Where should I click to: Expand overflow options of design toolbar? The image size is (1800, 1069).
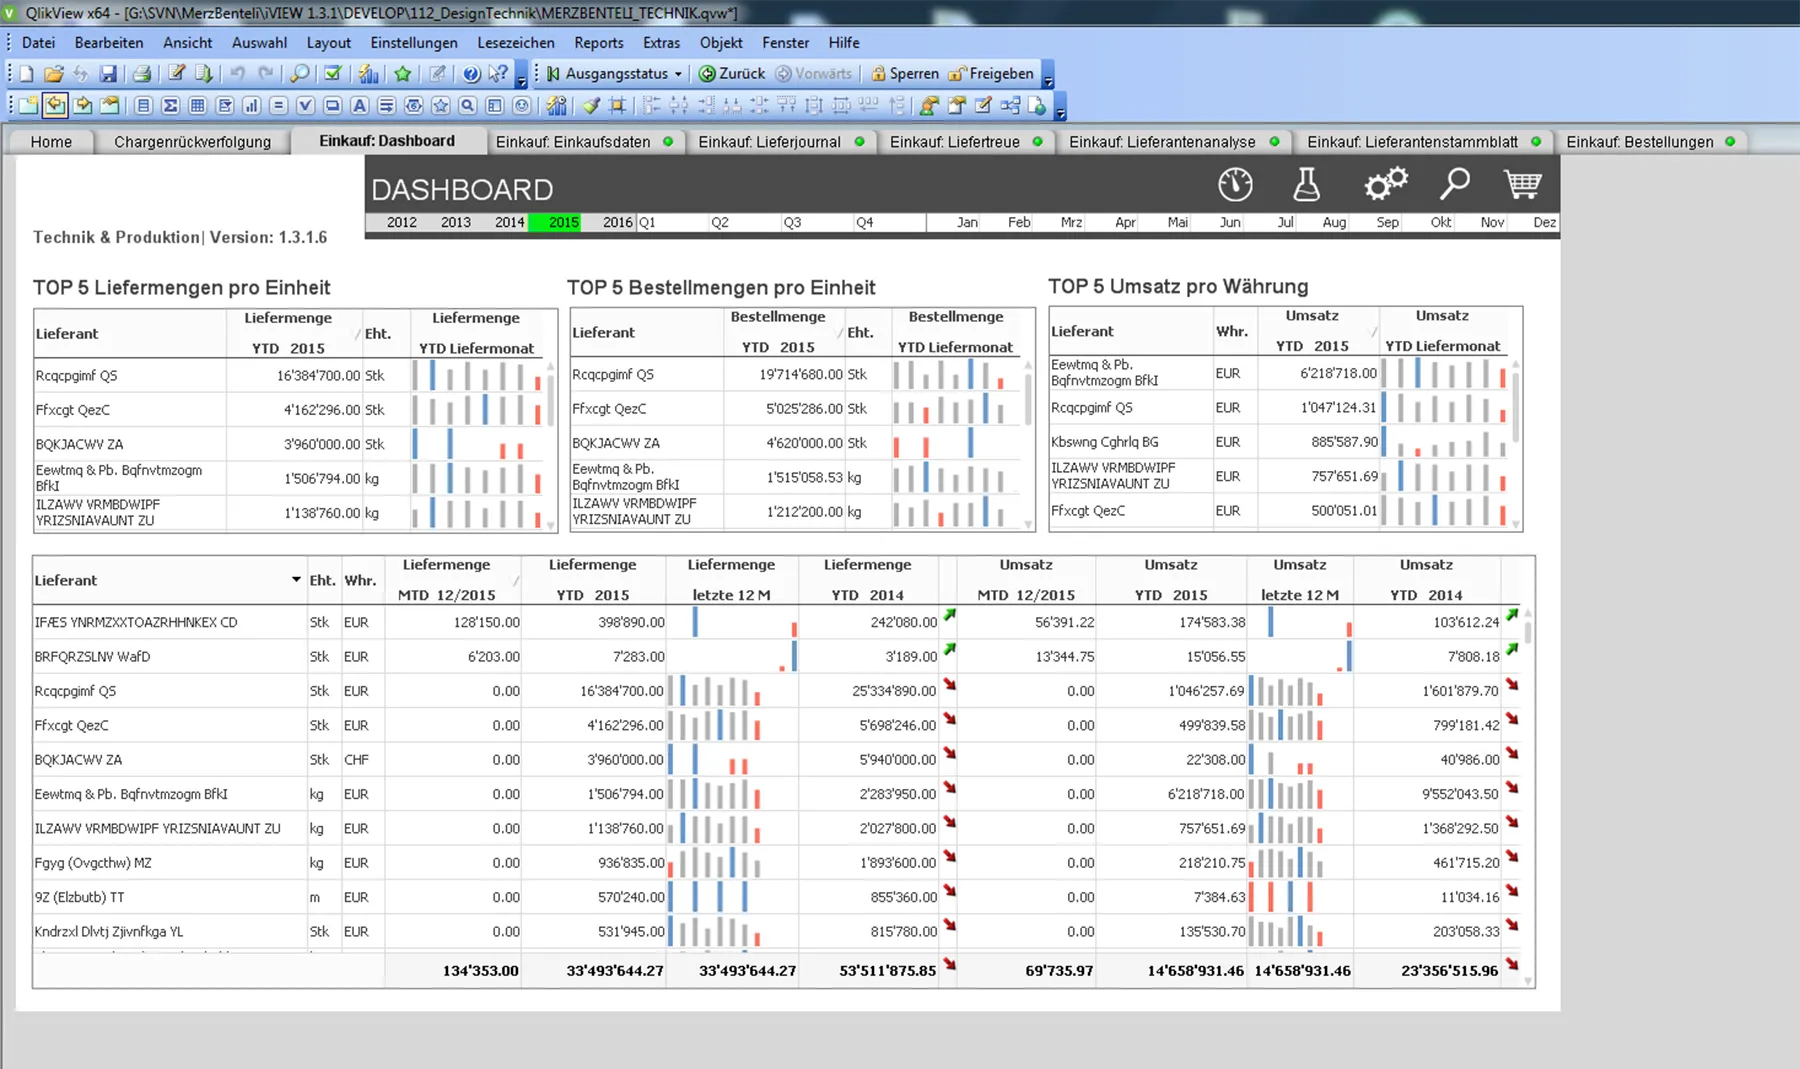pos(1060,107)
